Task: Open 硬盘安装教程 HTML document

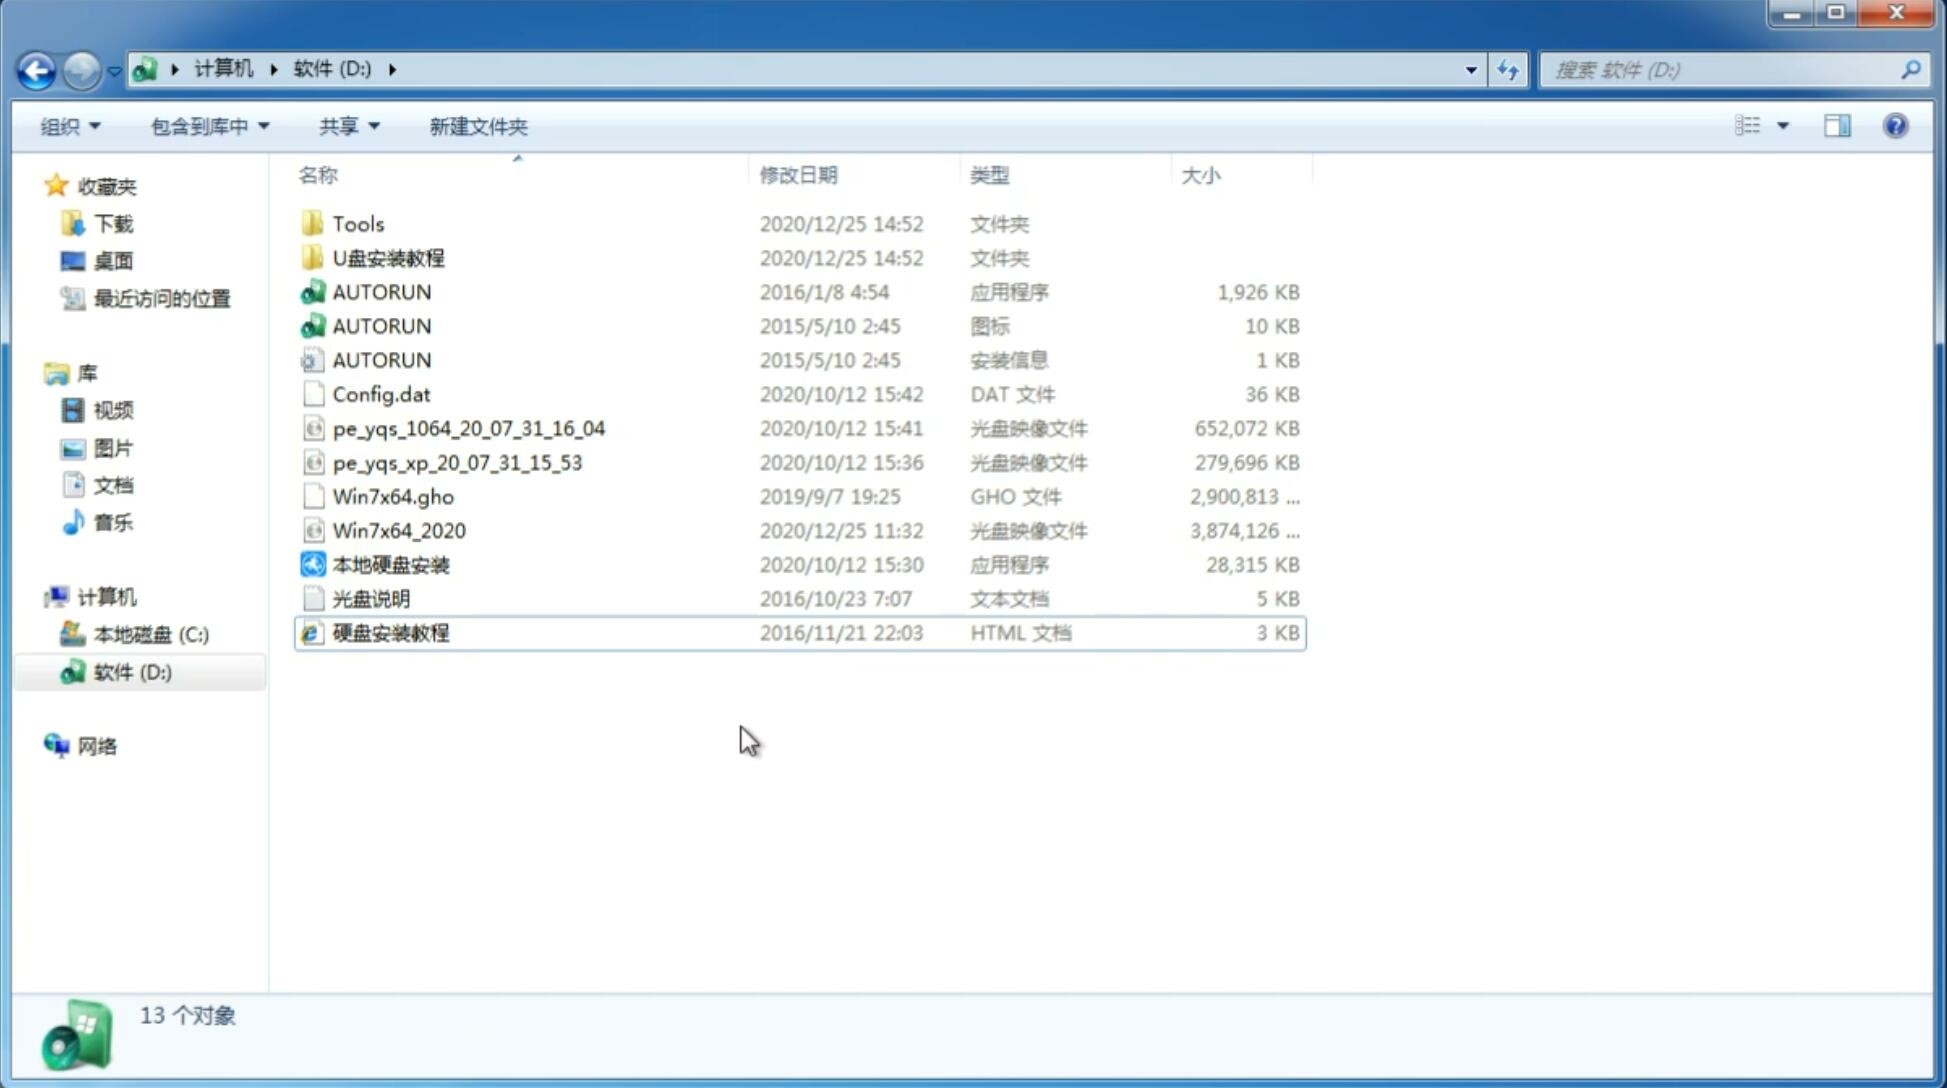Action: tap(390, 632)
